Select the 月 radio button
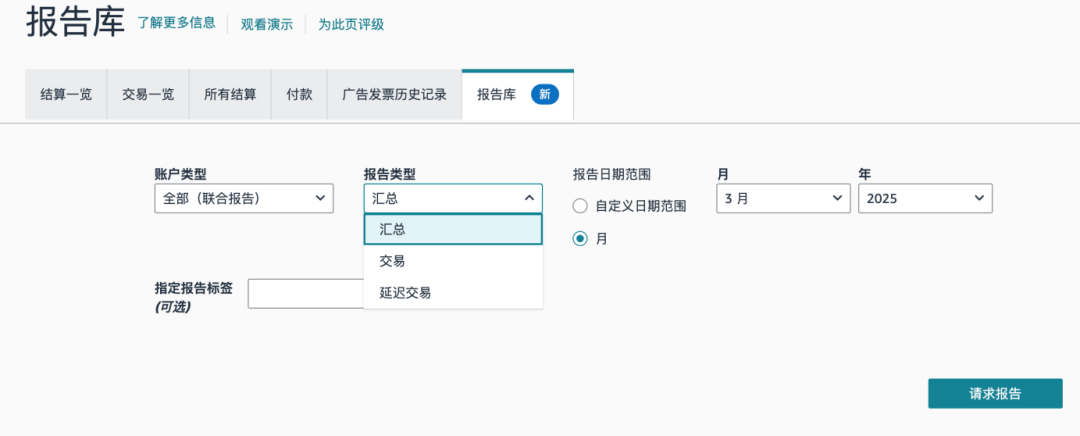 point(580,239)
